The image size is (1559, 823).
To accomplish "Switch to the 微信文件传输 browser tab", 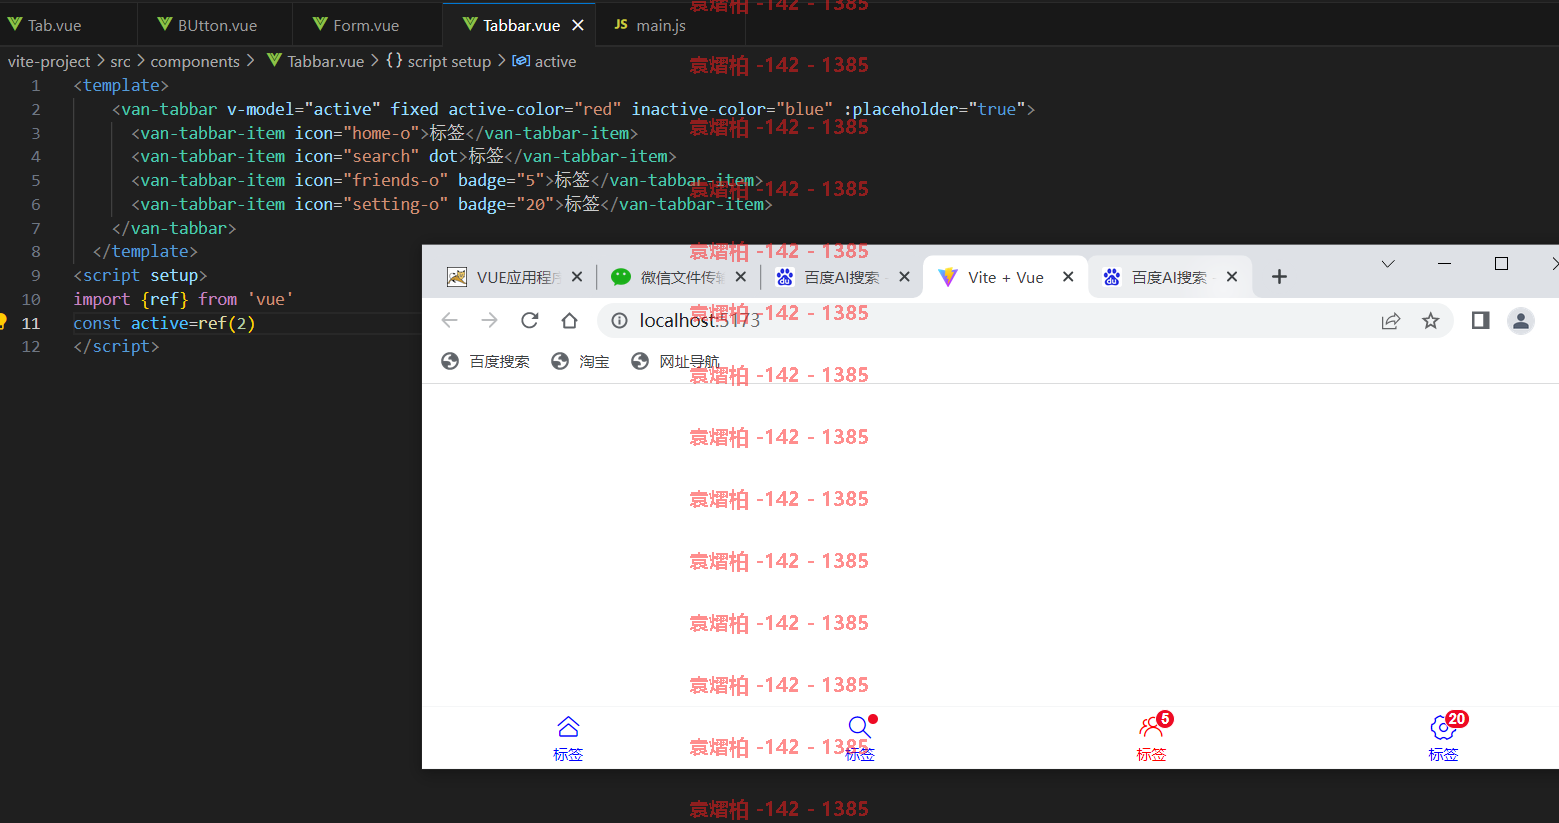I will coord(681,277).
